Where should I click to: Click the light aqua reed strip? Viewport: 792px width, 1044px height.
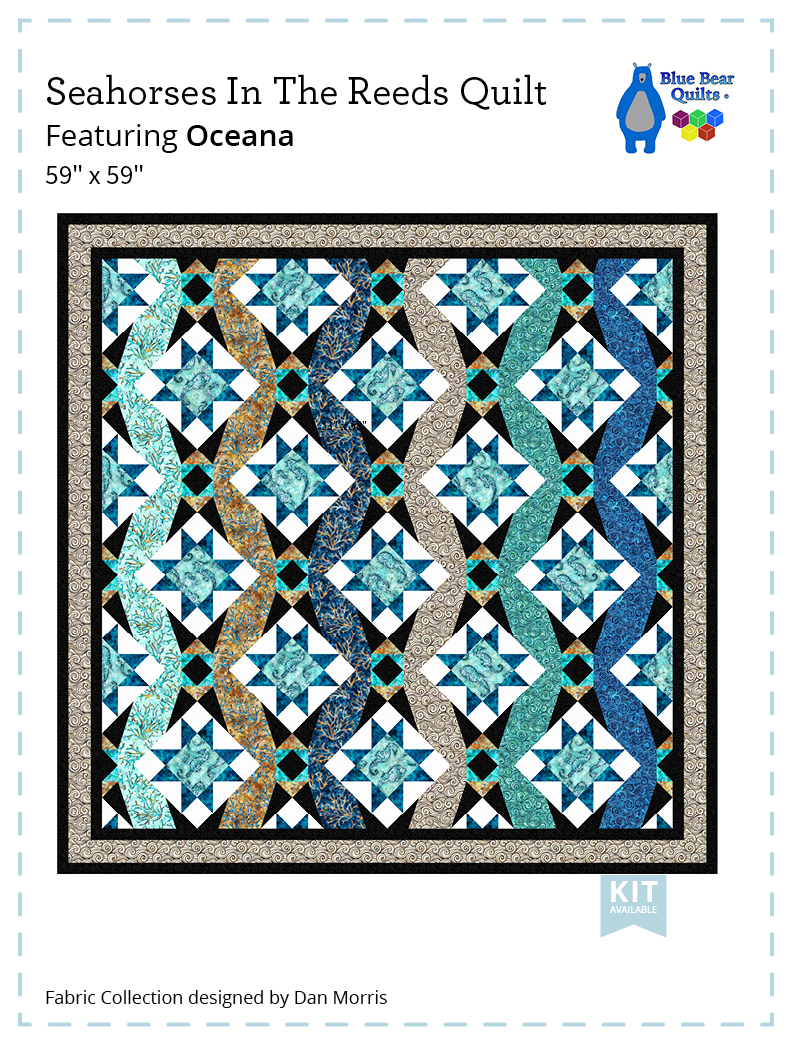click(144, 544)
